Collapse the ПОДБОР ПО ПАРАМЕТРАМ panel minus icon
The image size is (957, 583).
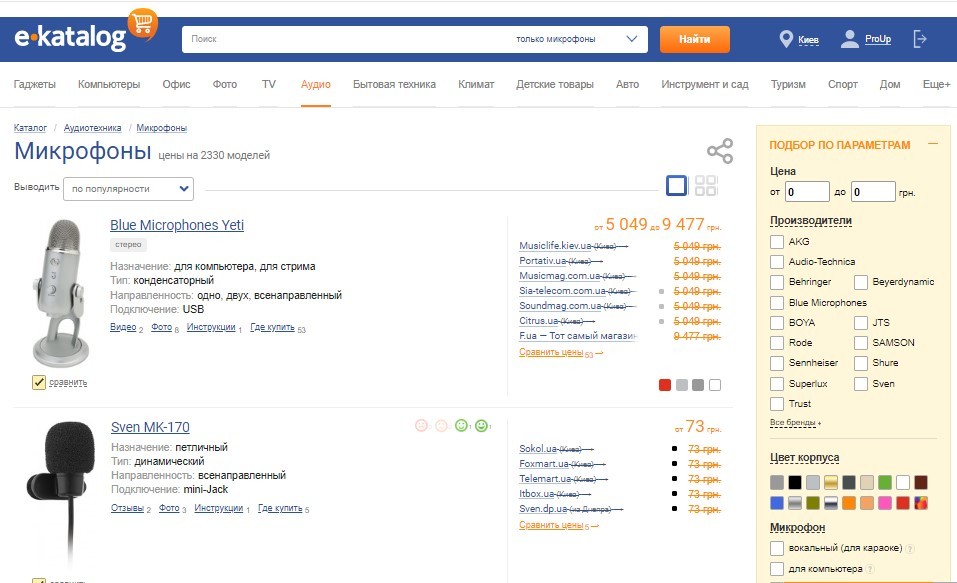pos(932,144)
